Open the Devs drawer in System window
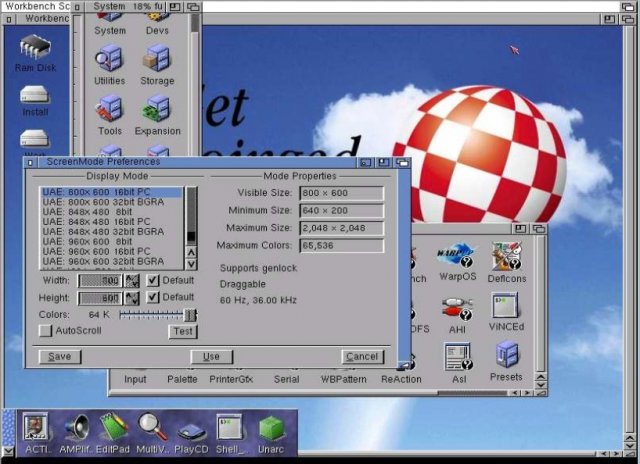The height and width of the screenshot is (464, 640). 157,24
